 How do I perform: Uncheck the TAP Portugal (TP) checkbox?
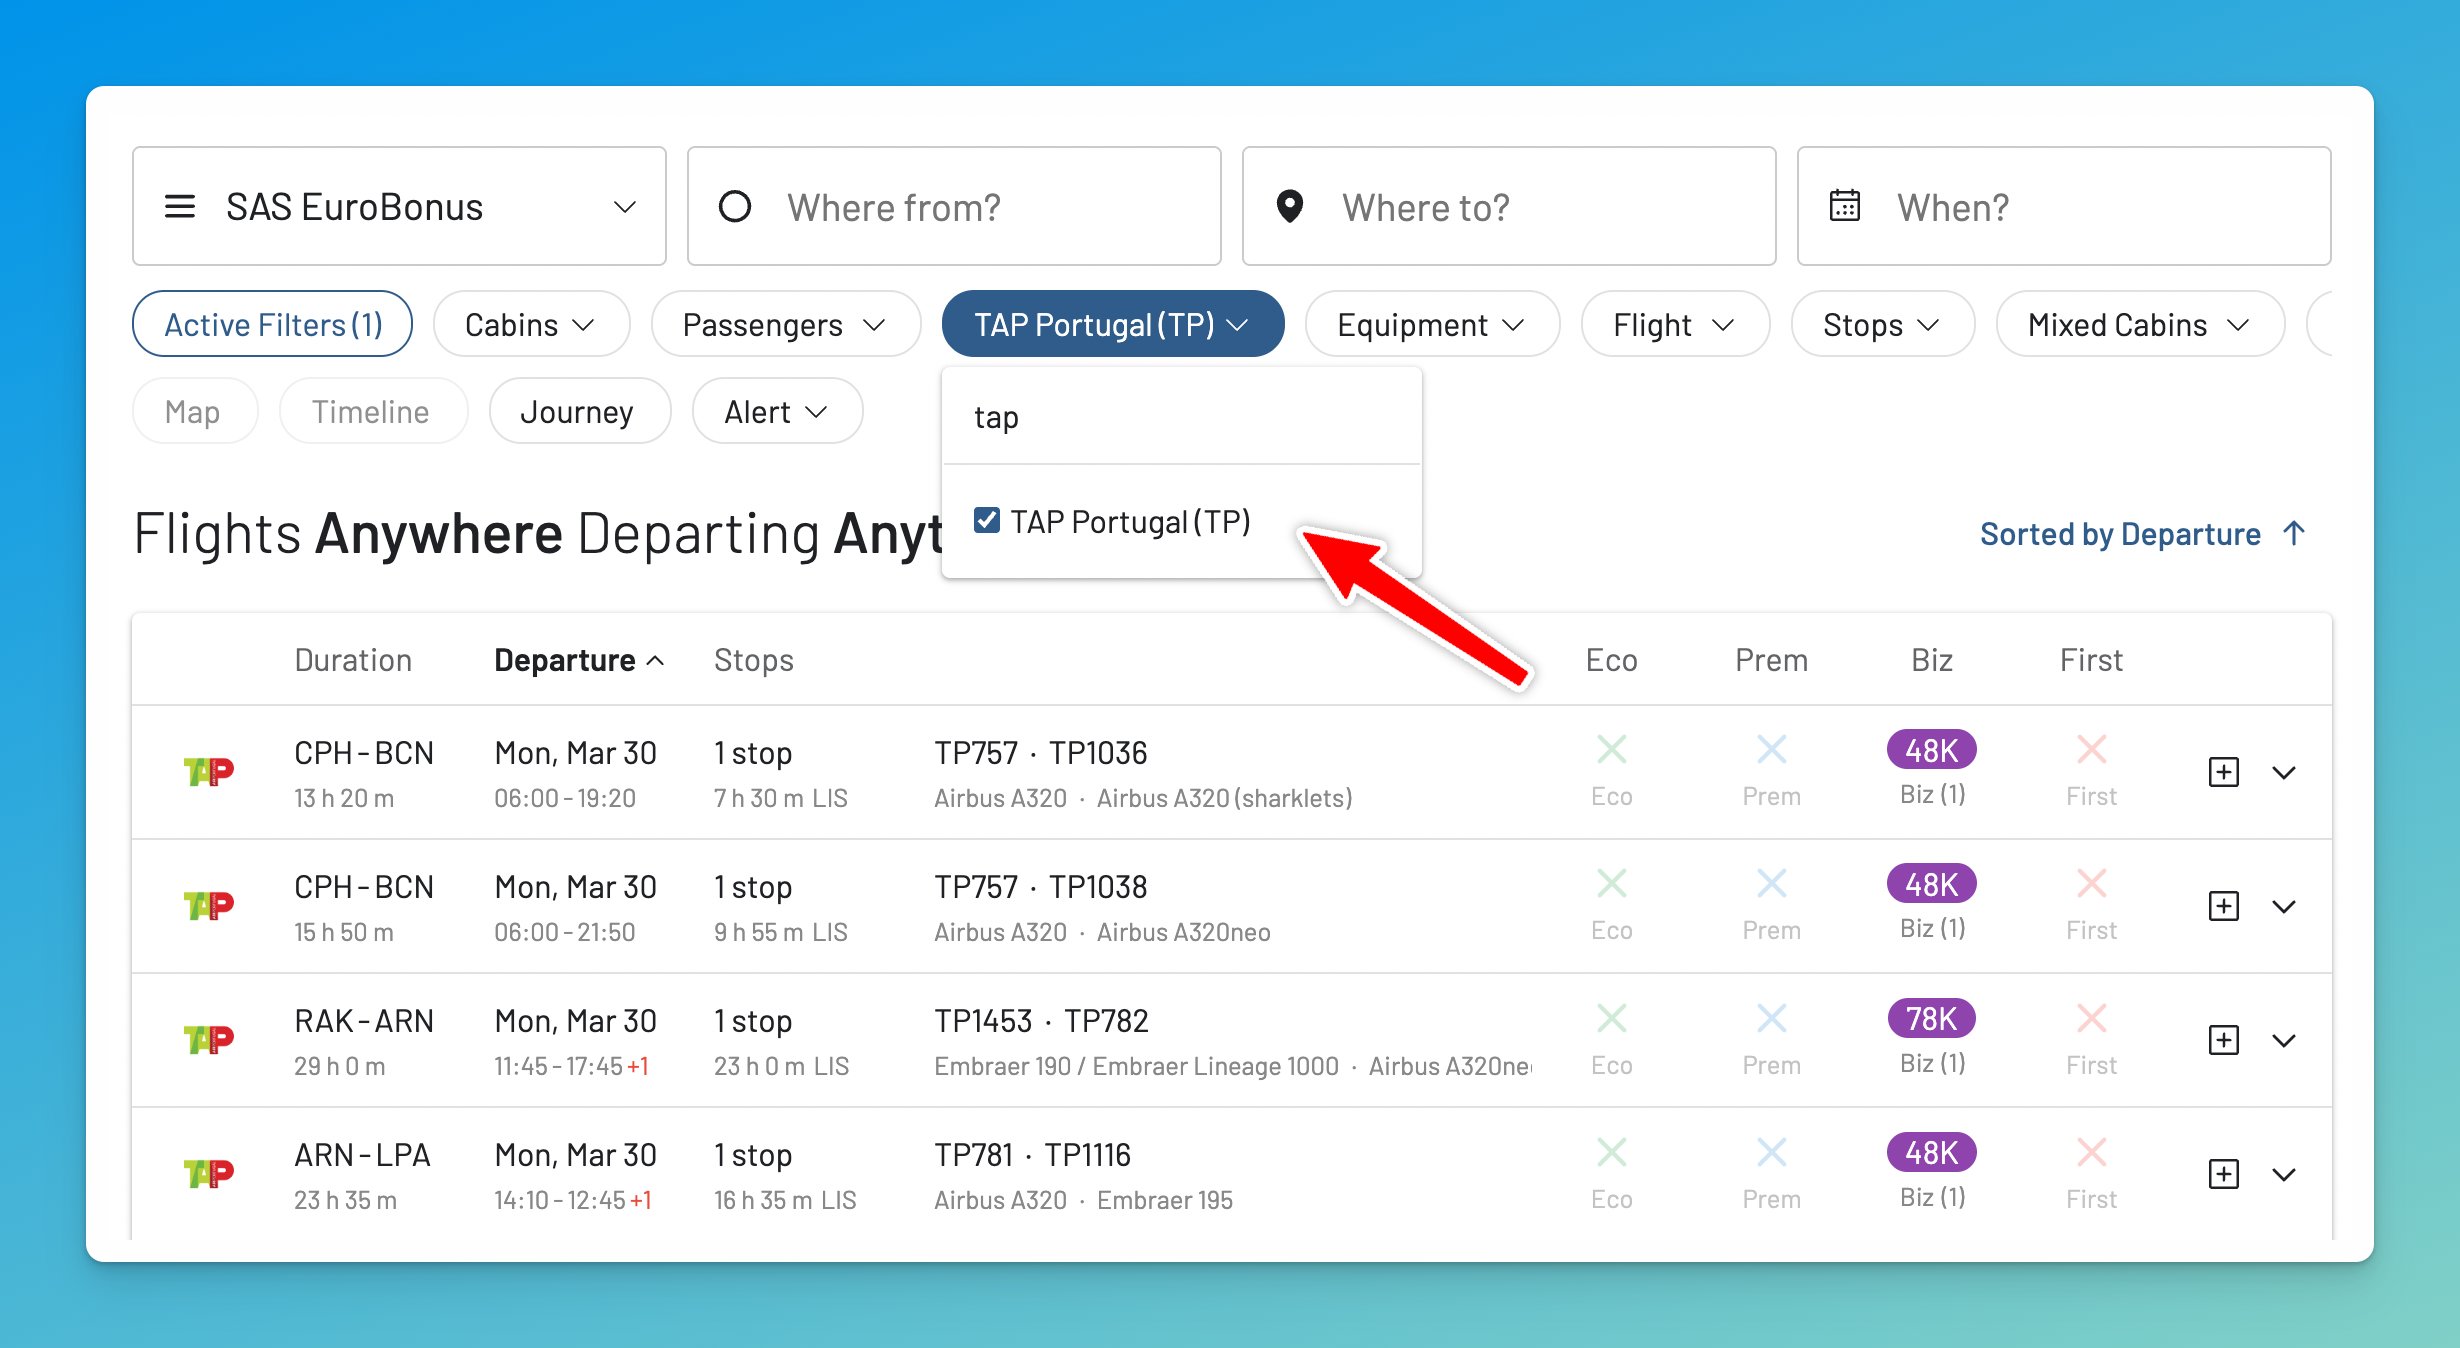(x=987, y=521)
